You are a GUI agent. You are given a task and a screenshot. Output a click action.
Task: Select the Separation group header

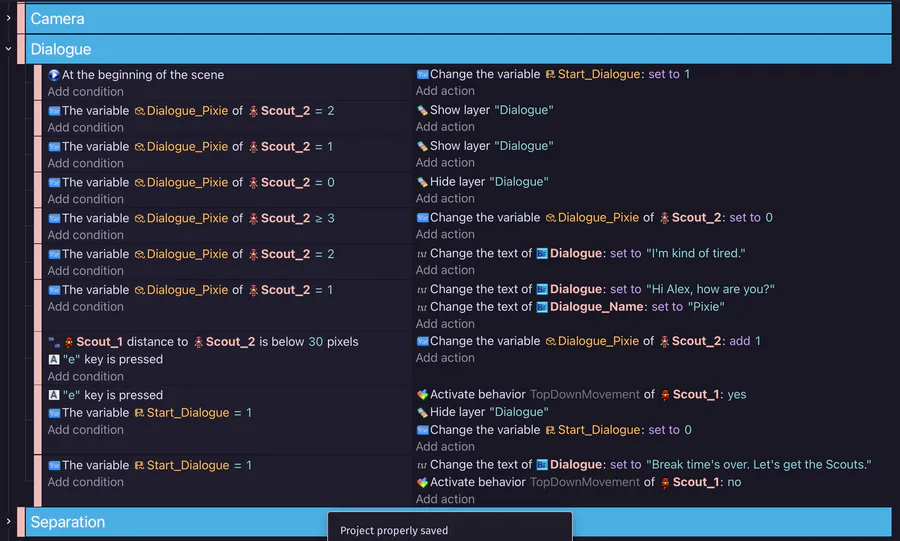tap(458, 521)
